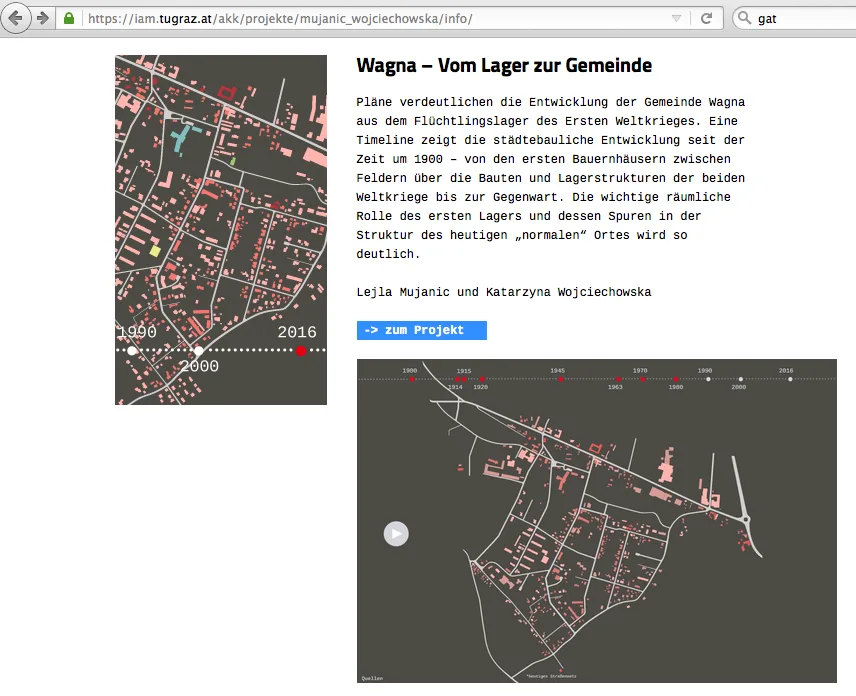Play the Wagna map video
The width and height of the screenshot is (856, 696).
[396, 534]
